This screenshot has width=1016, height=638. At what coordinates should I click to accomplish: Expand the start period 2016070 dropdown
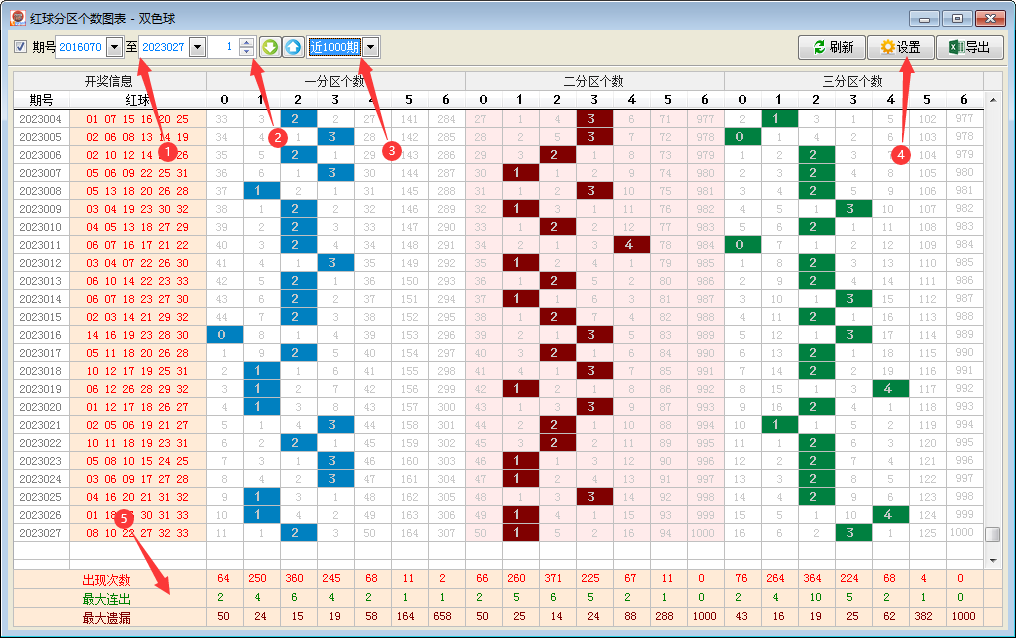[x=114, y=47]
